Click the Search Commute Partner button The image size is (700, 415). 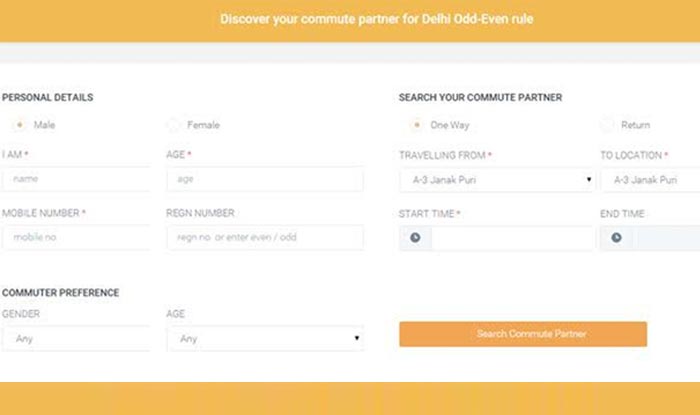pyautogui.click(x=523, y=334)
